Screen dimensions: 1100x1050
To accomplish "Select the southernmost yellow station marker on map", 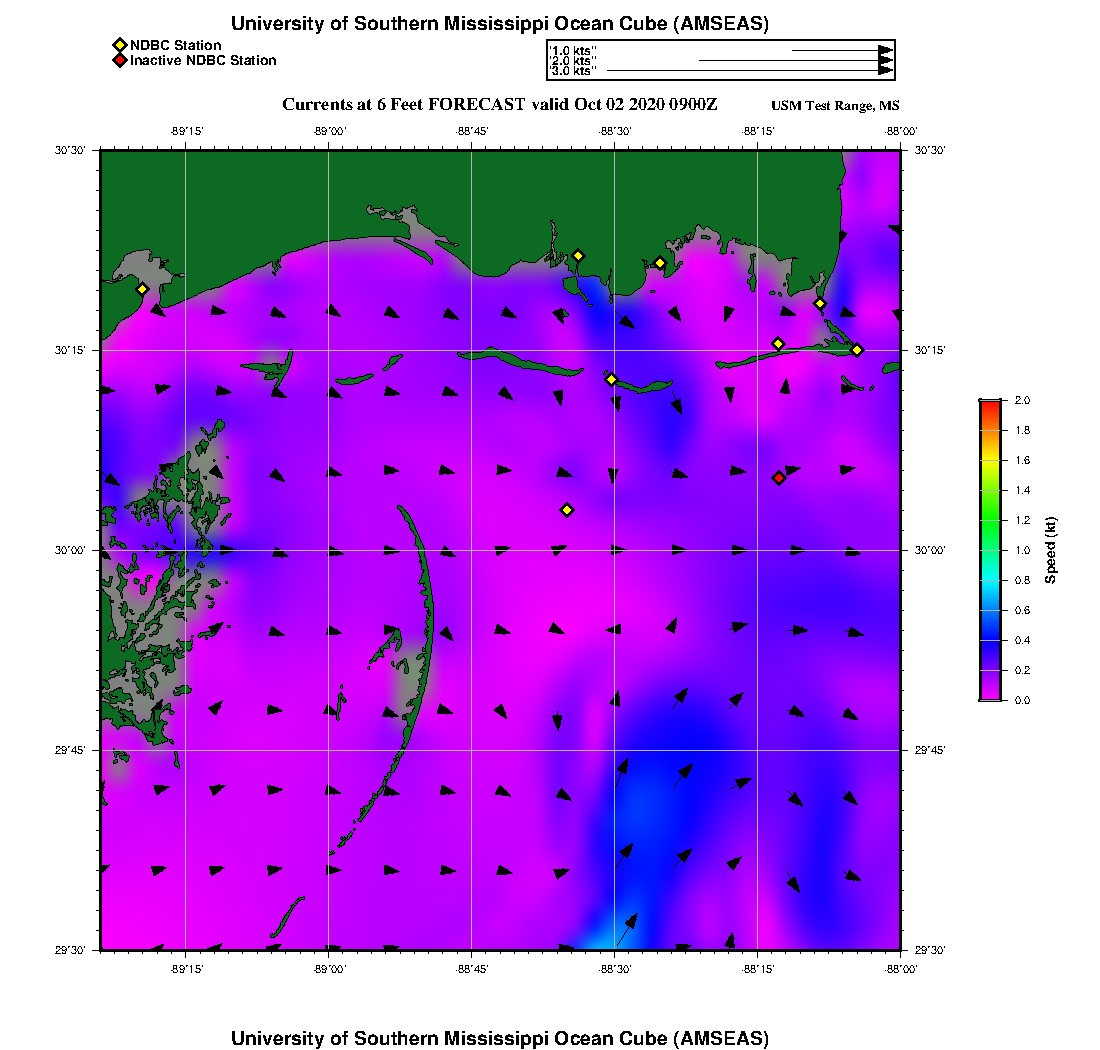I will click(x=567, y=510).
